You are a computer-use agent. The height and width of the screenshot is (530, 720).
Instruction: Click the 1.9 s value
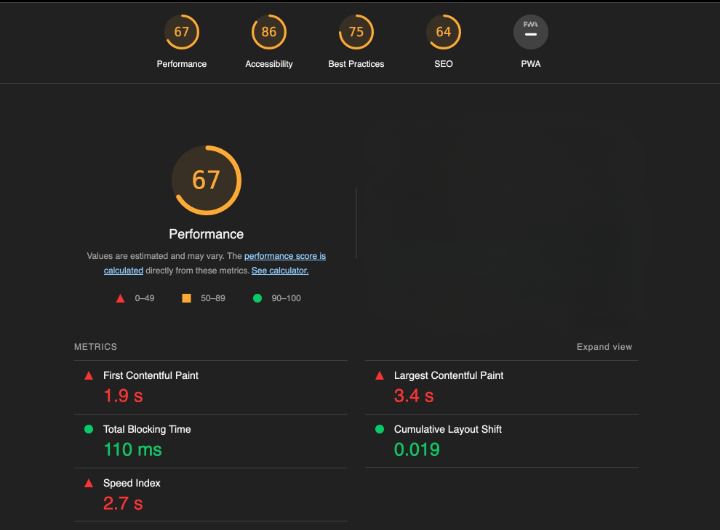click(123, 395)
